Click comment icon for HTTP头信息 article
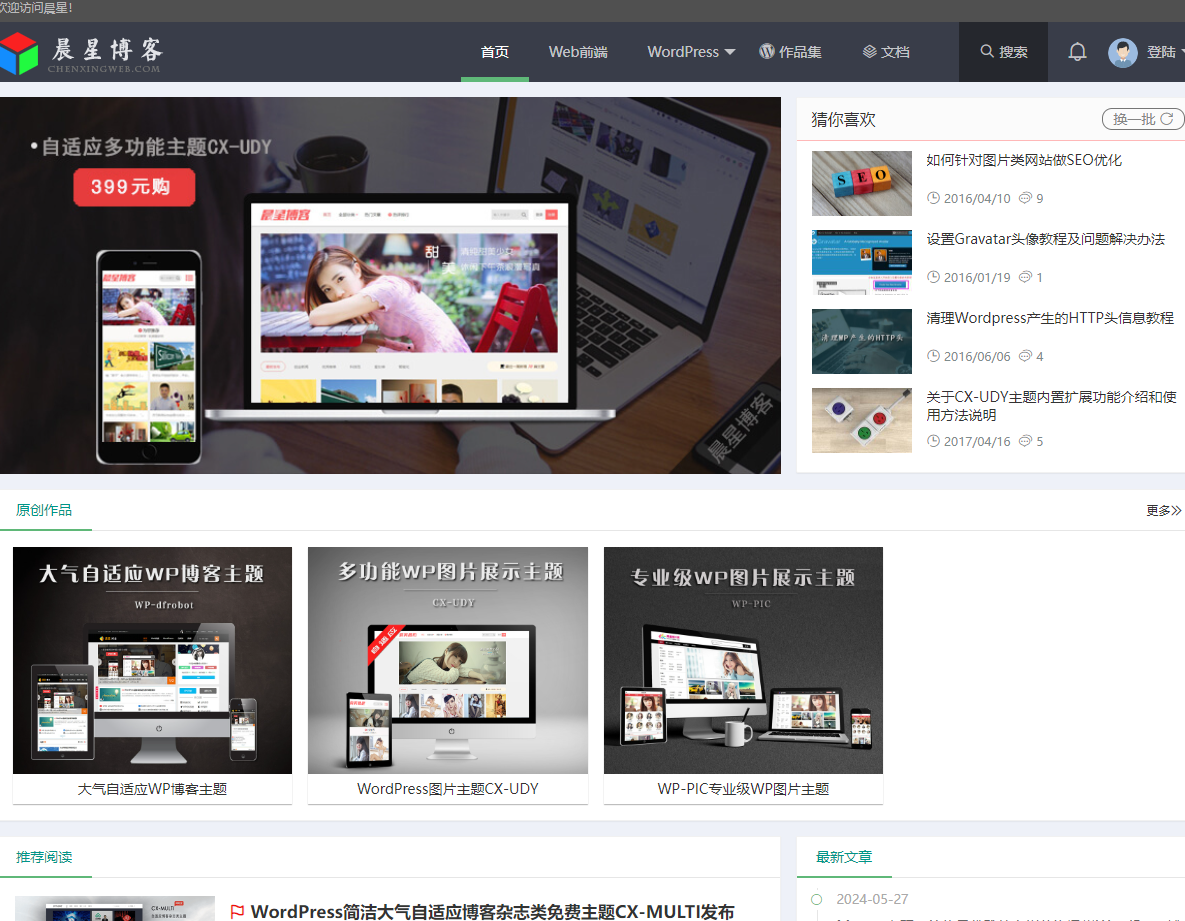Viewport: 1185px width, 921px height. (1025, 356)
